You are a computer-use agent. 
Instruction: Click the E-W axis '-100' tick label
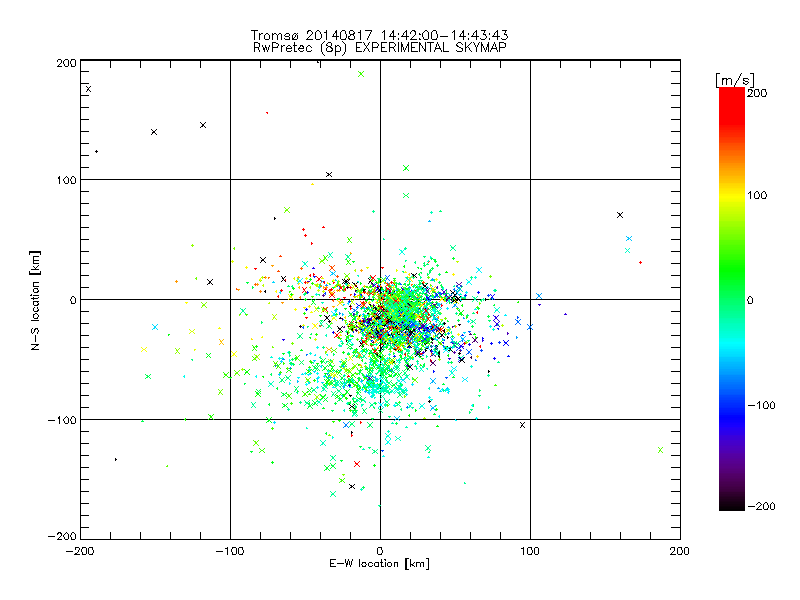click(x=230, y=551)
